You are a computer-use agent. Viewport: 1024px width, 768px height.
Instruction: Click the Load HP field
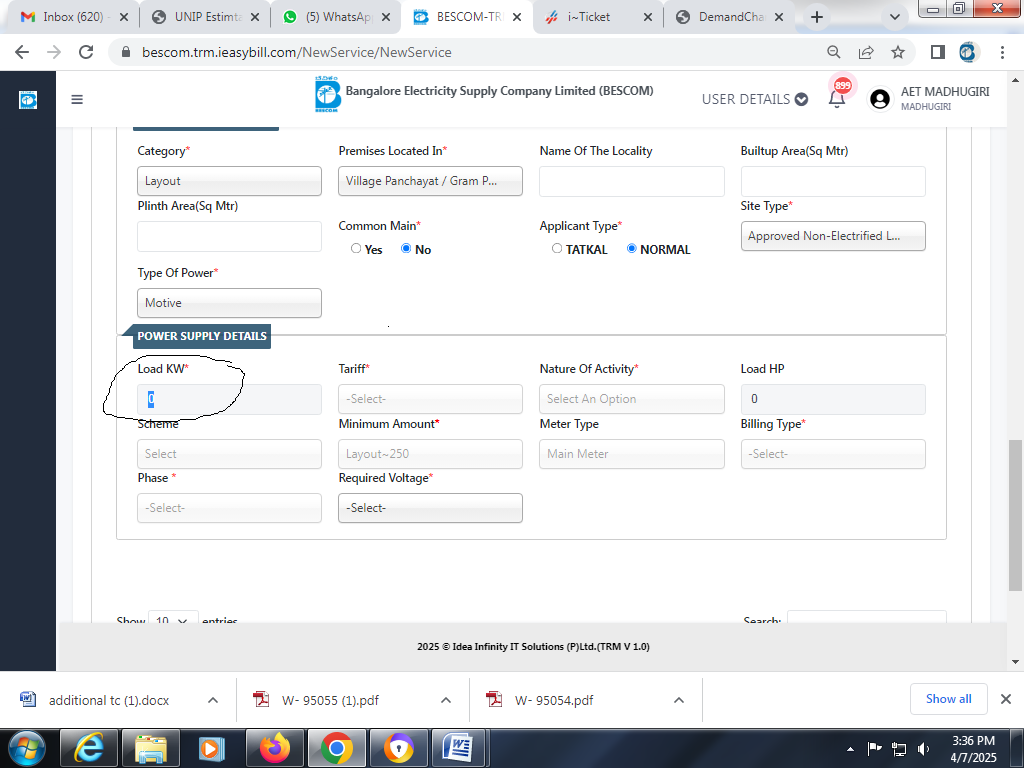coord(833,399)
